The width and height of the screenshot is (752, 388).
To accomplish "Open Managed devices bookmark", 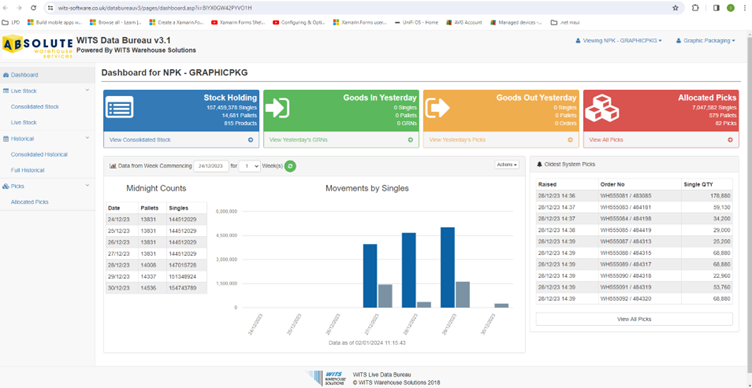I will pos(516,22).
